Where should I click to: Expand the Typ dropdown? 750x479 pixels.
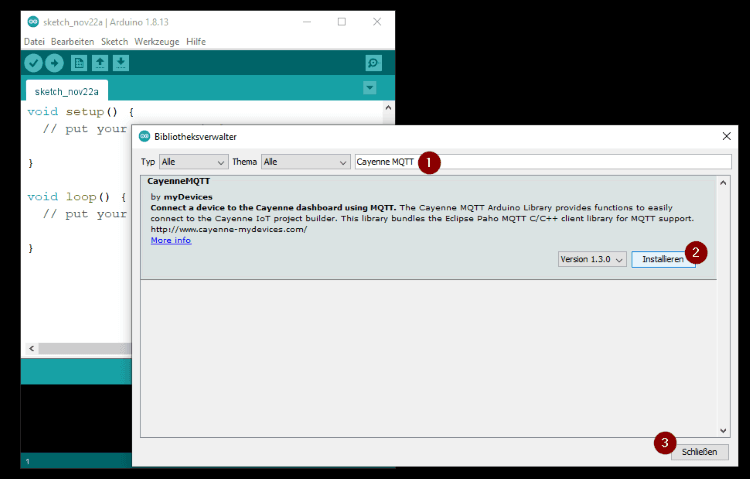point(193,161)
